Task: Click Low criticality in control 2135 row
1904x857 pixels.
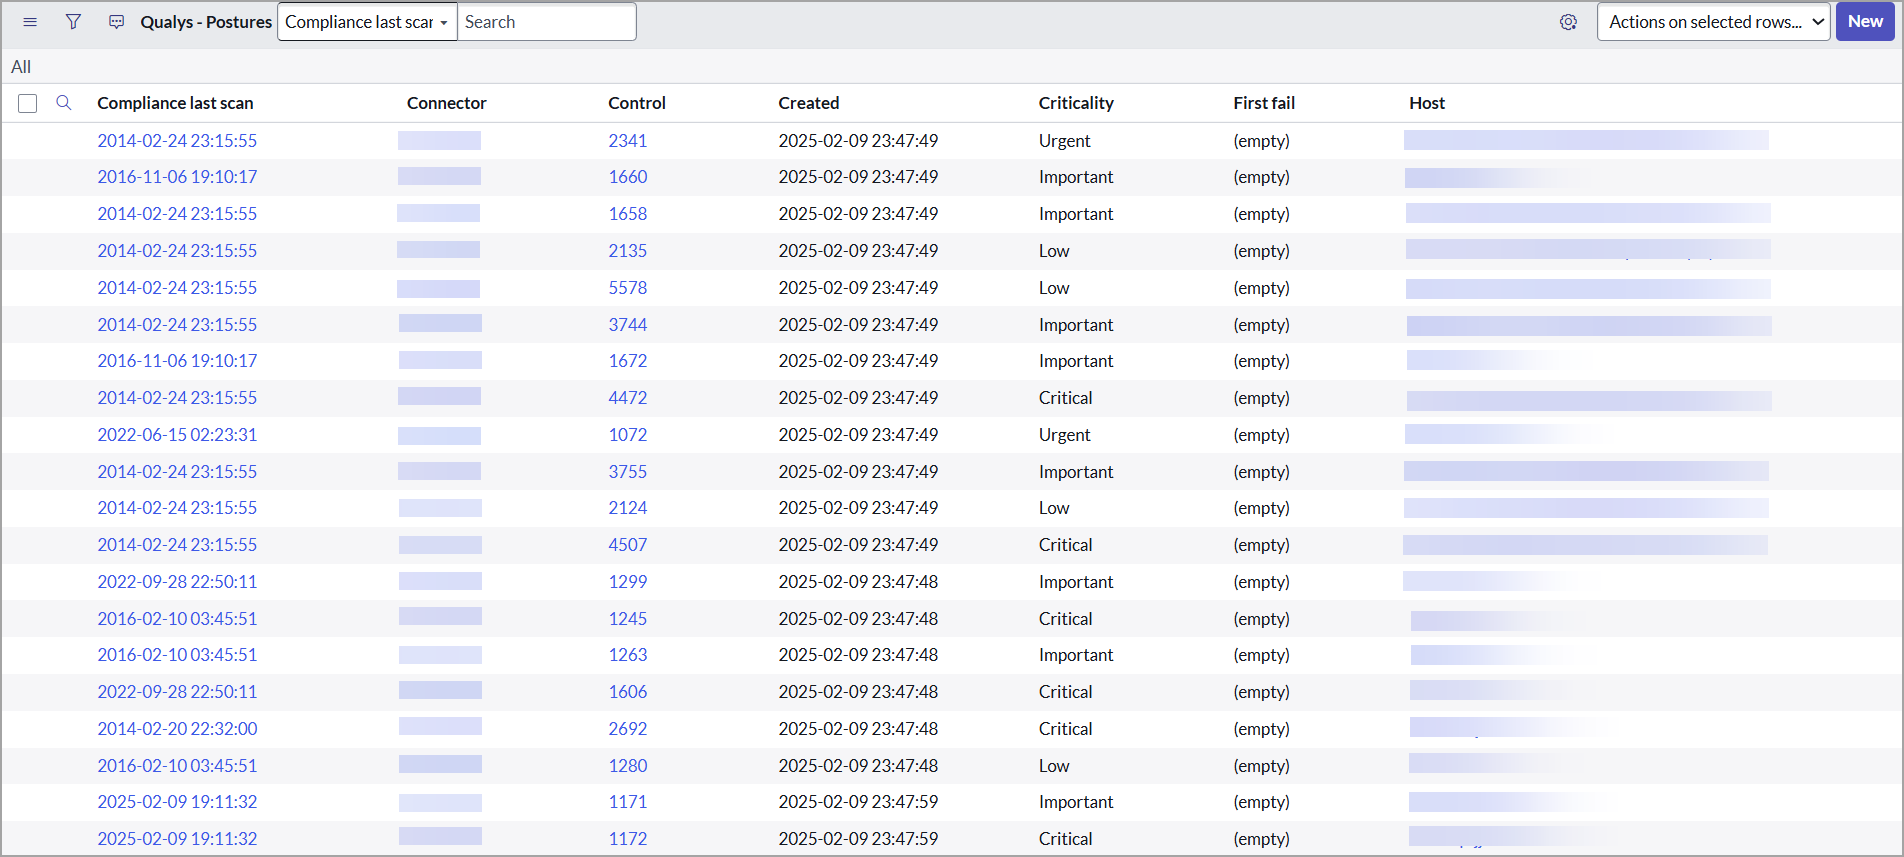Action: click(1054, 251)
